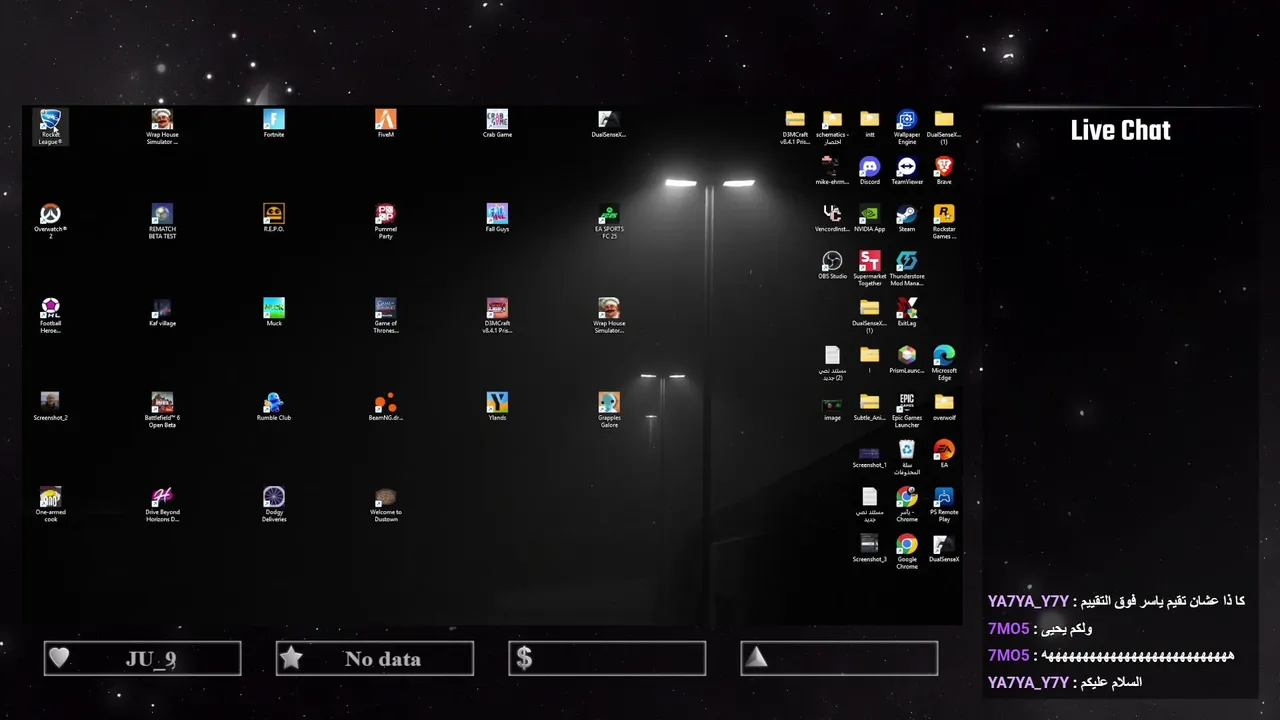This screenshot has height=720, width=1280.
Task: Launch Battlefield 6 Open Beta
Action: (x=162, y=411)
